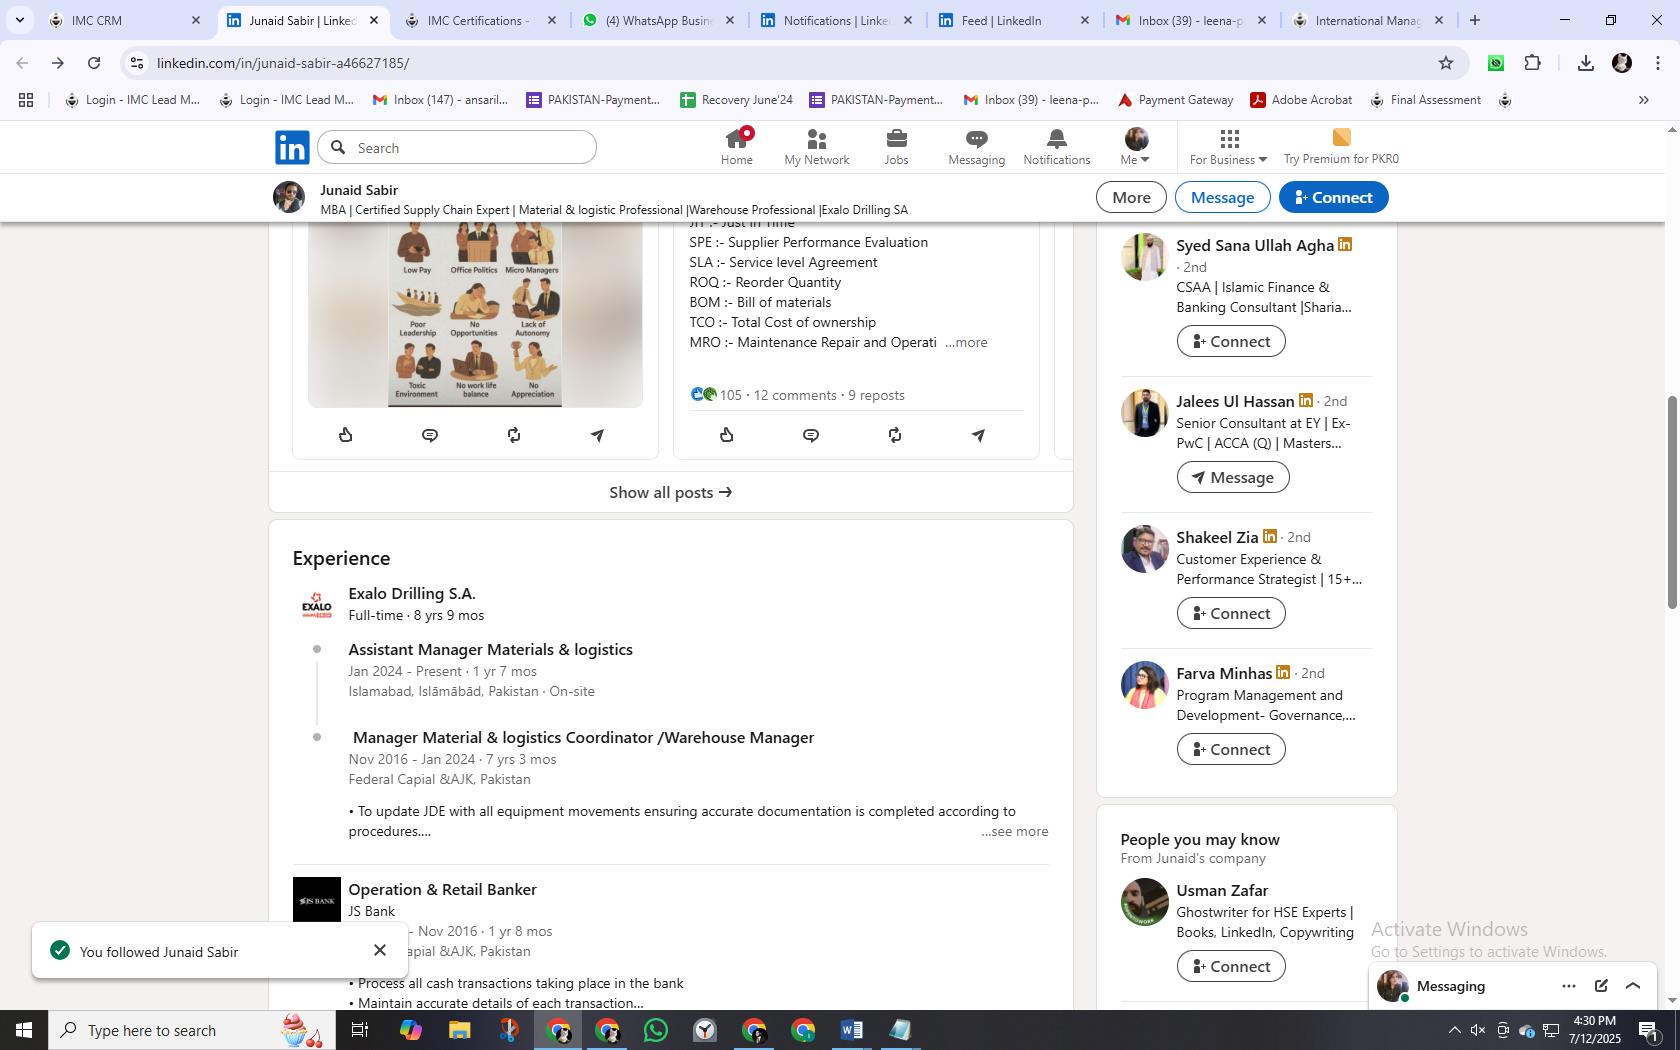
Task: Repost the first image post
Action: pyautogui.click(x=514, y=435)
